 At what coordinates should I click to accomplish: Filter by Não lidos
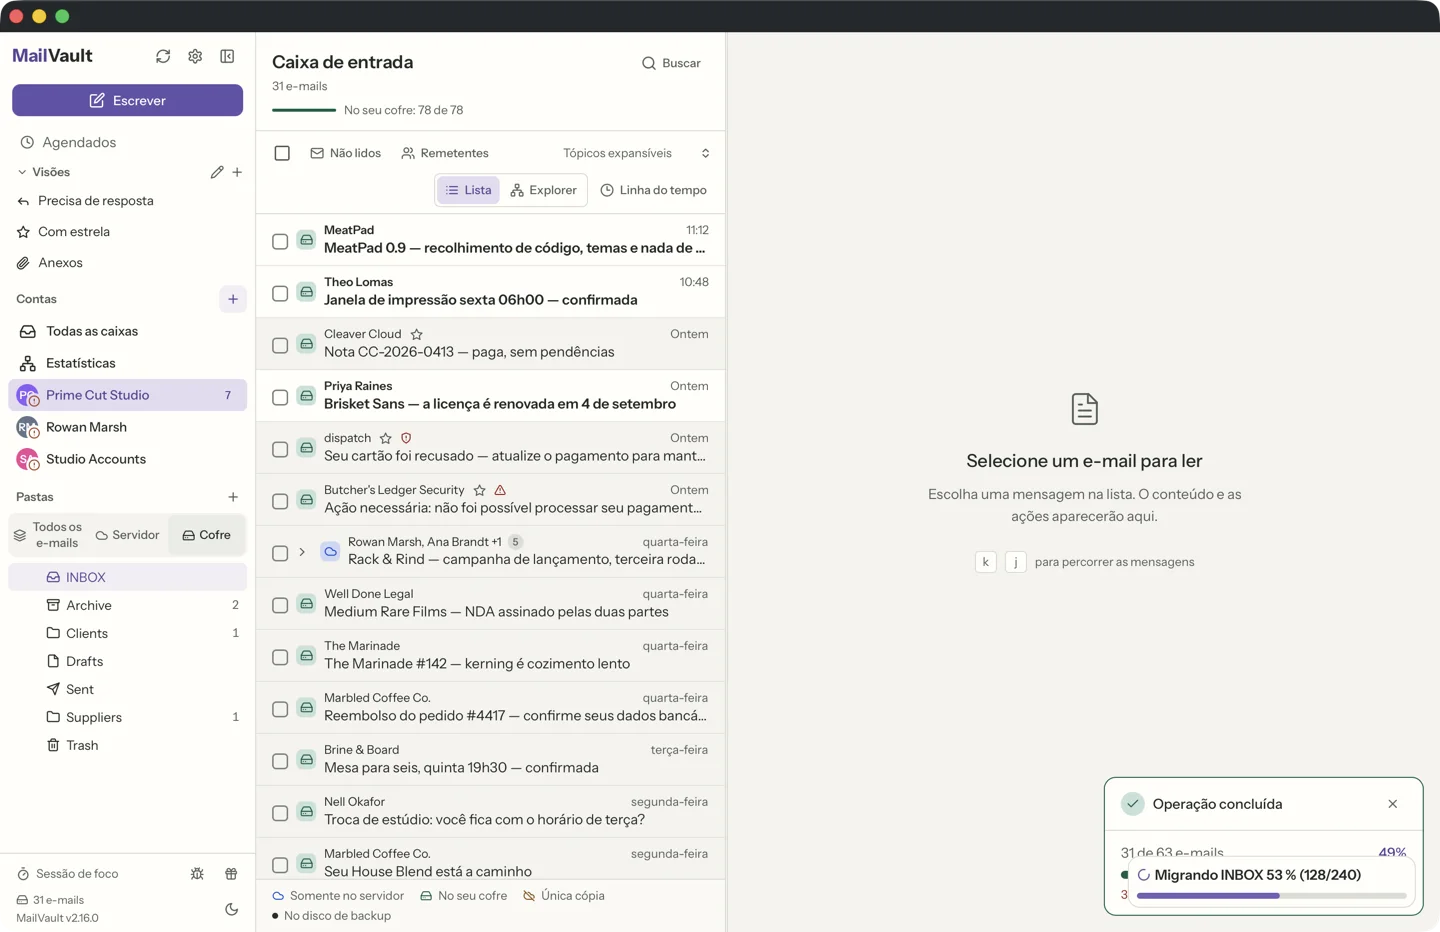tap(345, 153)
